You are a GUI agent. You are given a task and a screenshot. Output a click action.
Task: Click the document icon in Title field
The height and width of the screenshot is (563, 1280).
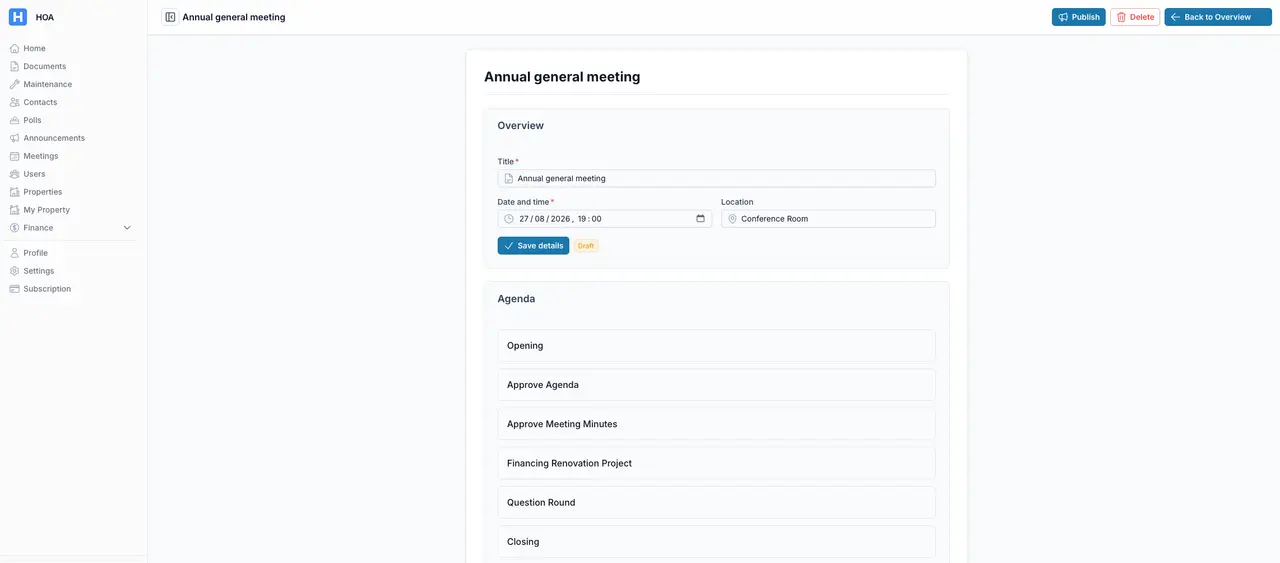508,178
